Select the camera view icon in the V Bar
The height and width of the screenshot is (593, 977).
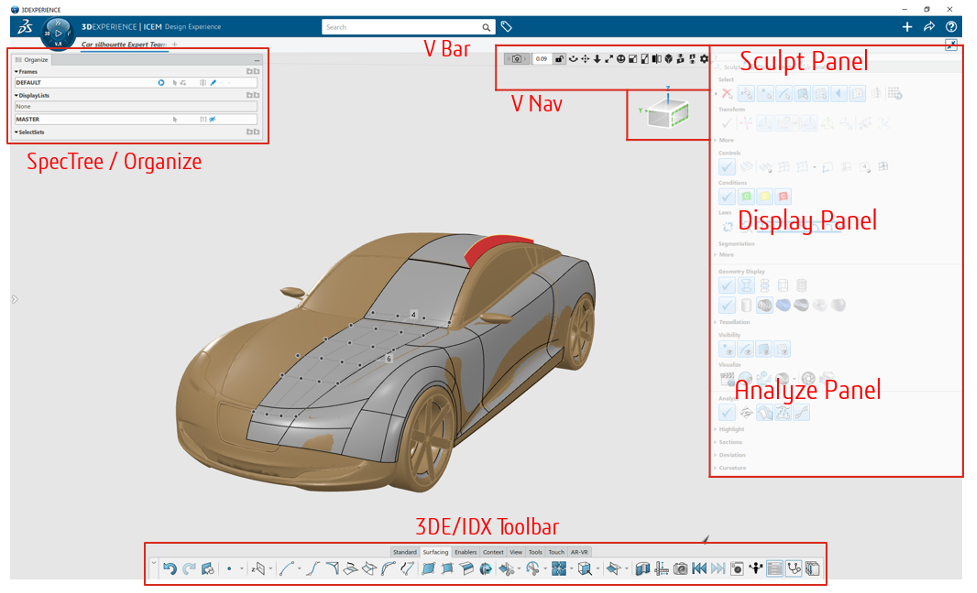click(516, 58)
